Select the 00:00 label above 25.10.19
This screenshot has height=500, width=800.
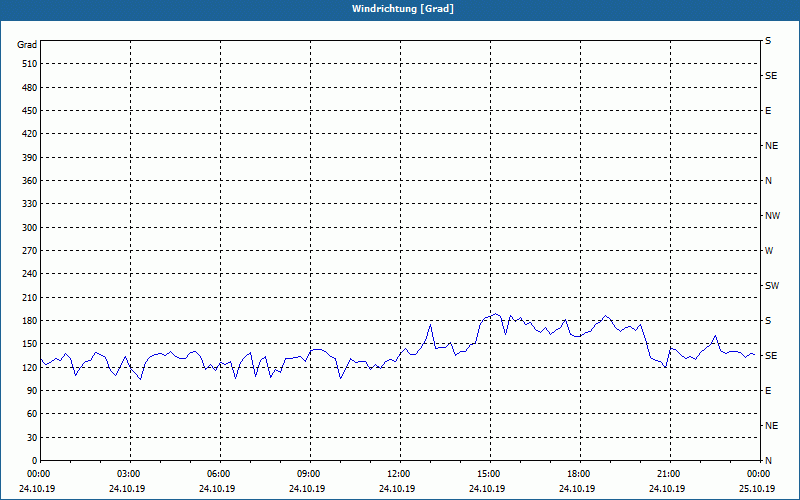pyautogui.click(x=758, y=474)
